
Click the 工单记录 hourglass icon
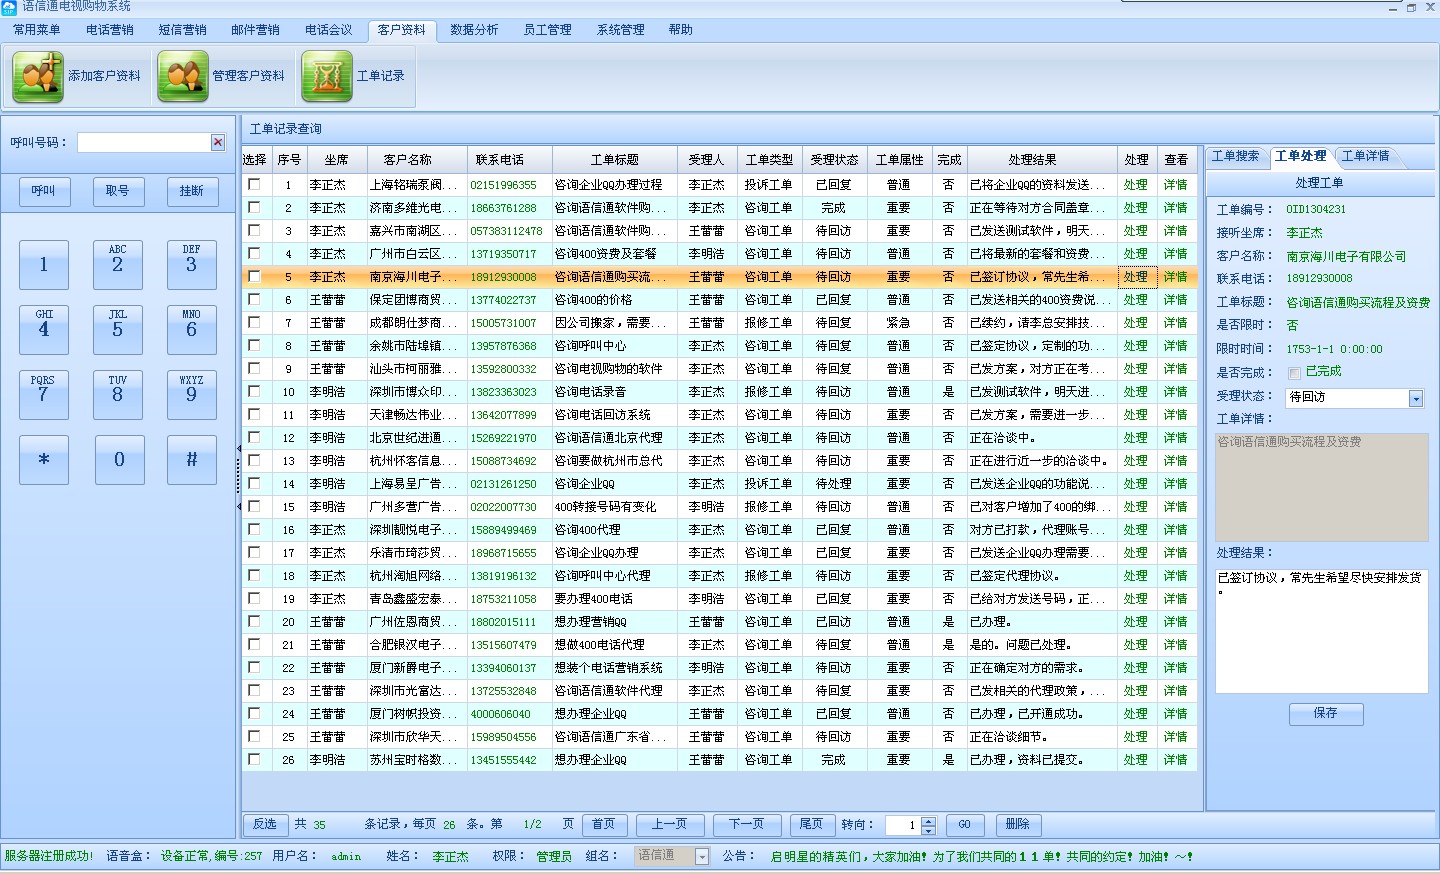click(327, 76)
